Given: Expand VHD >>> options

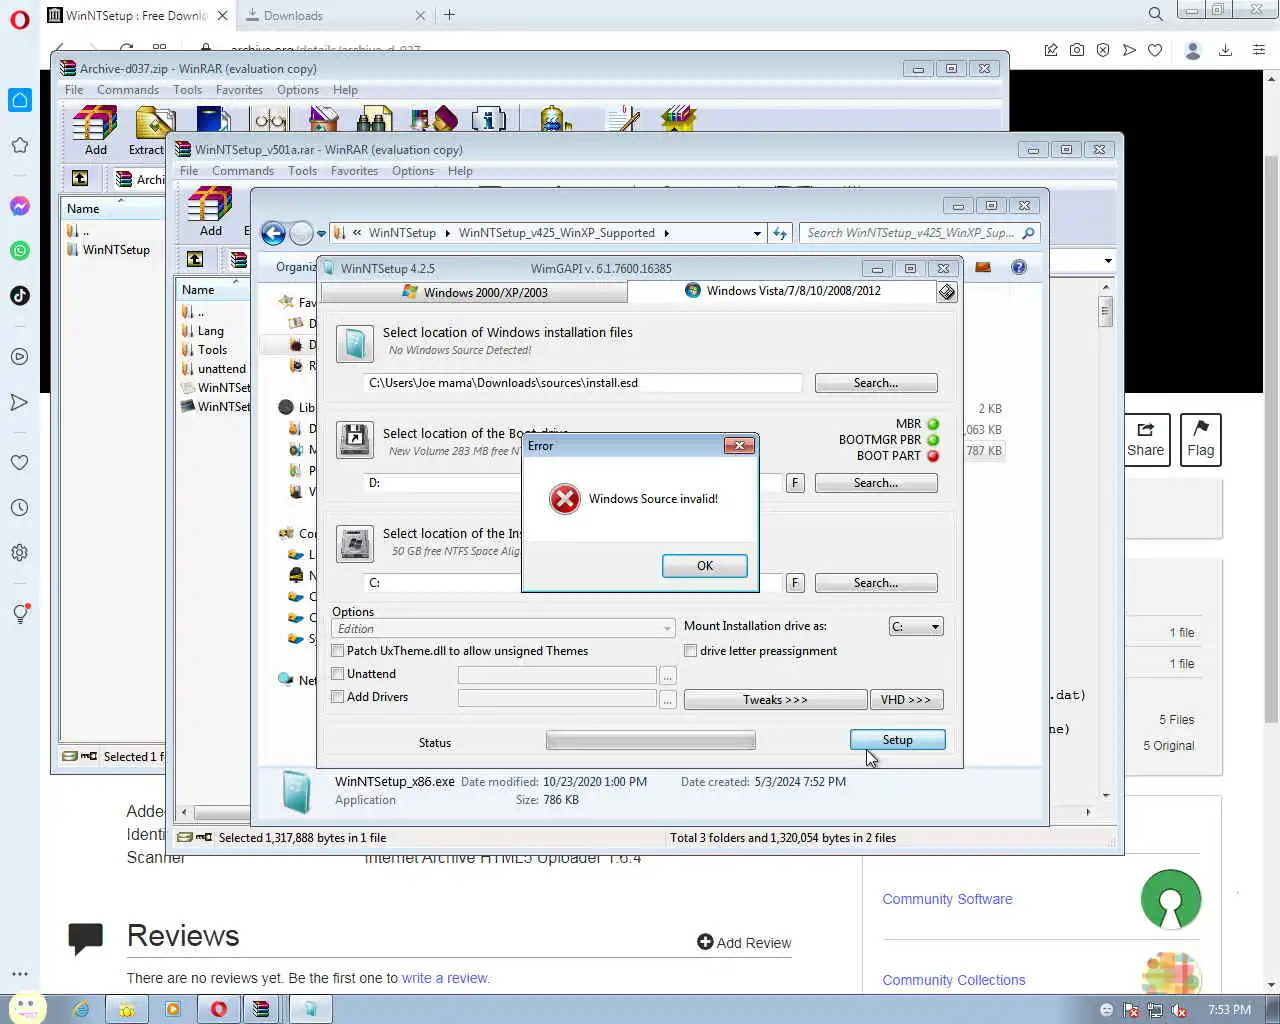Looking at the screenshot, I should pos(906,700).
